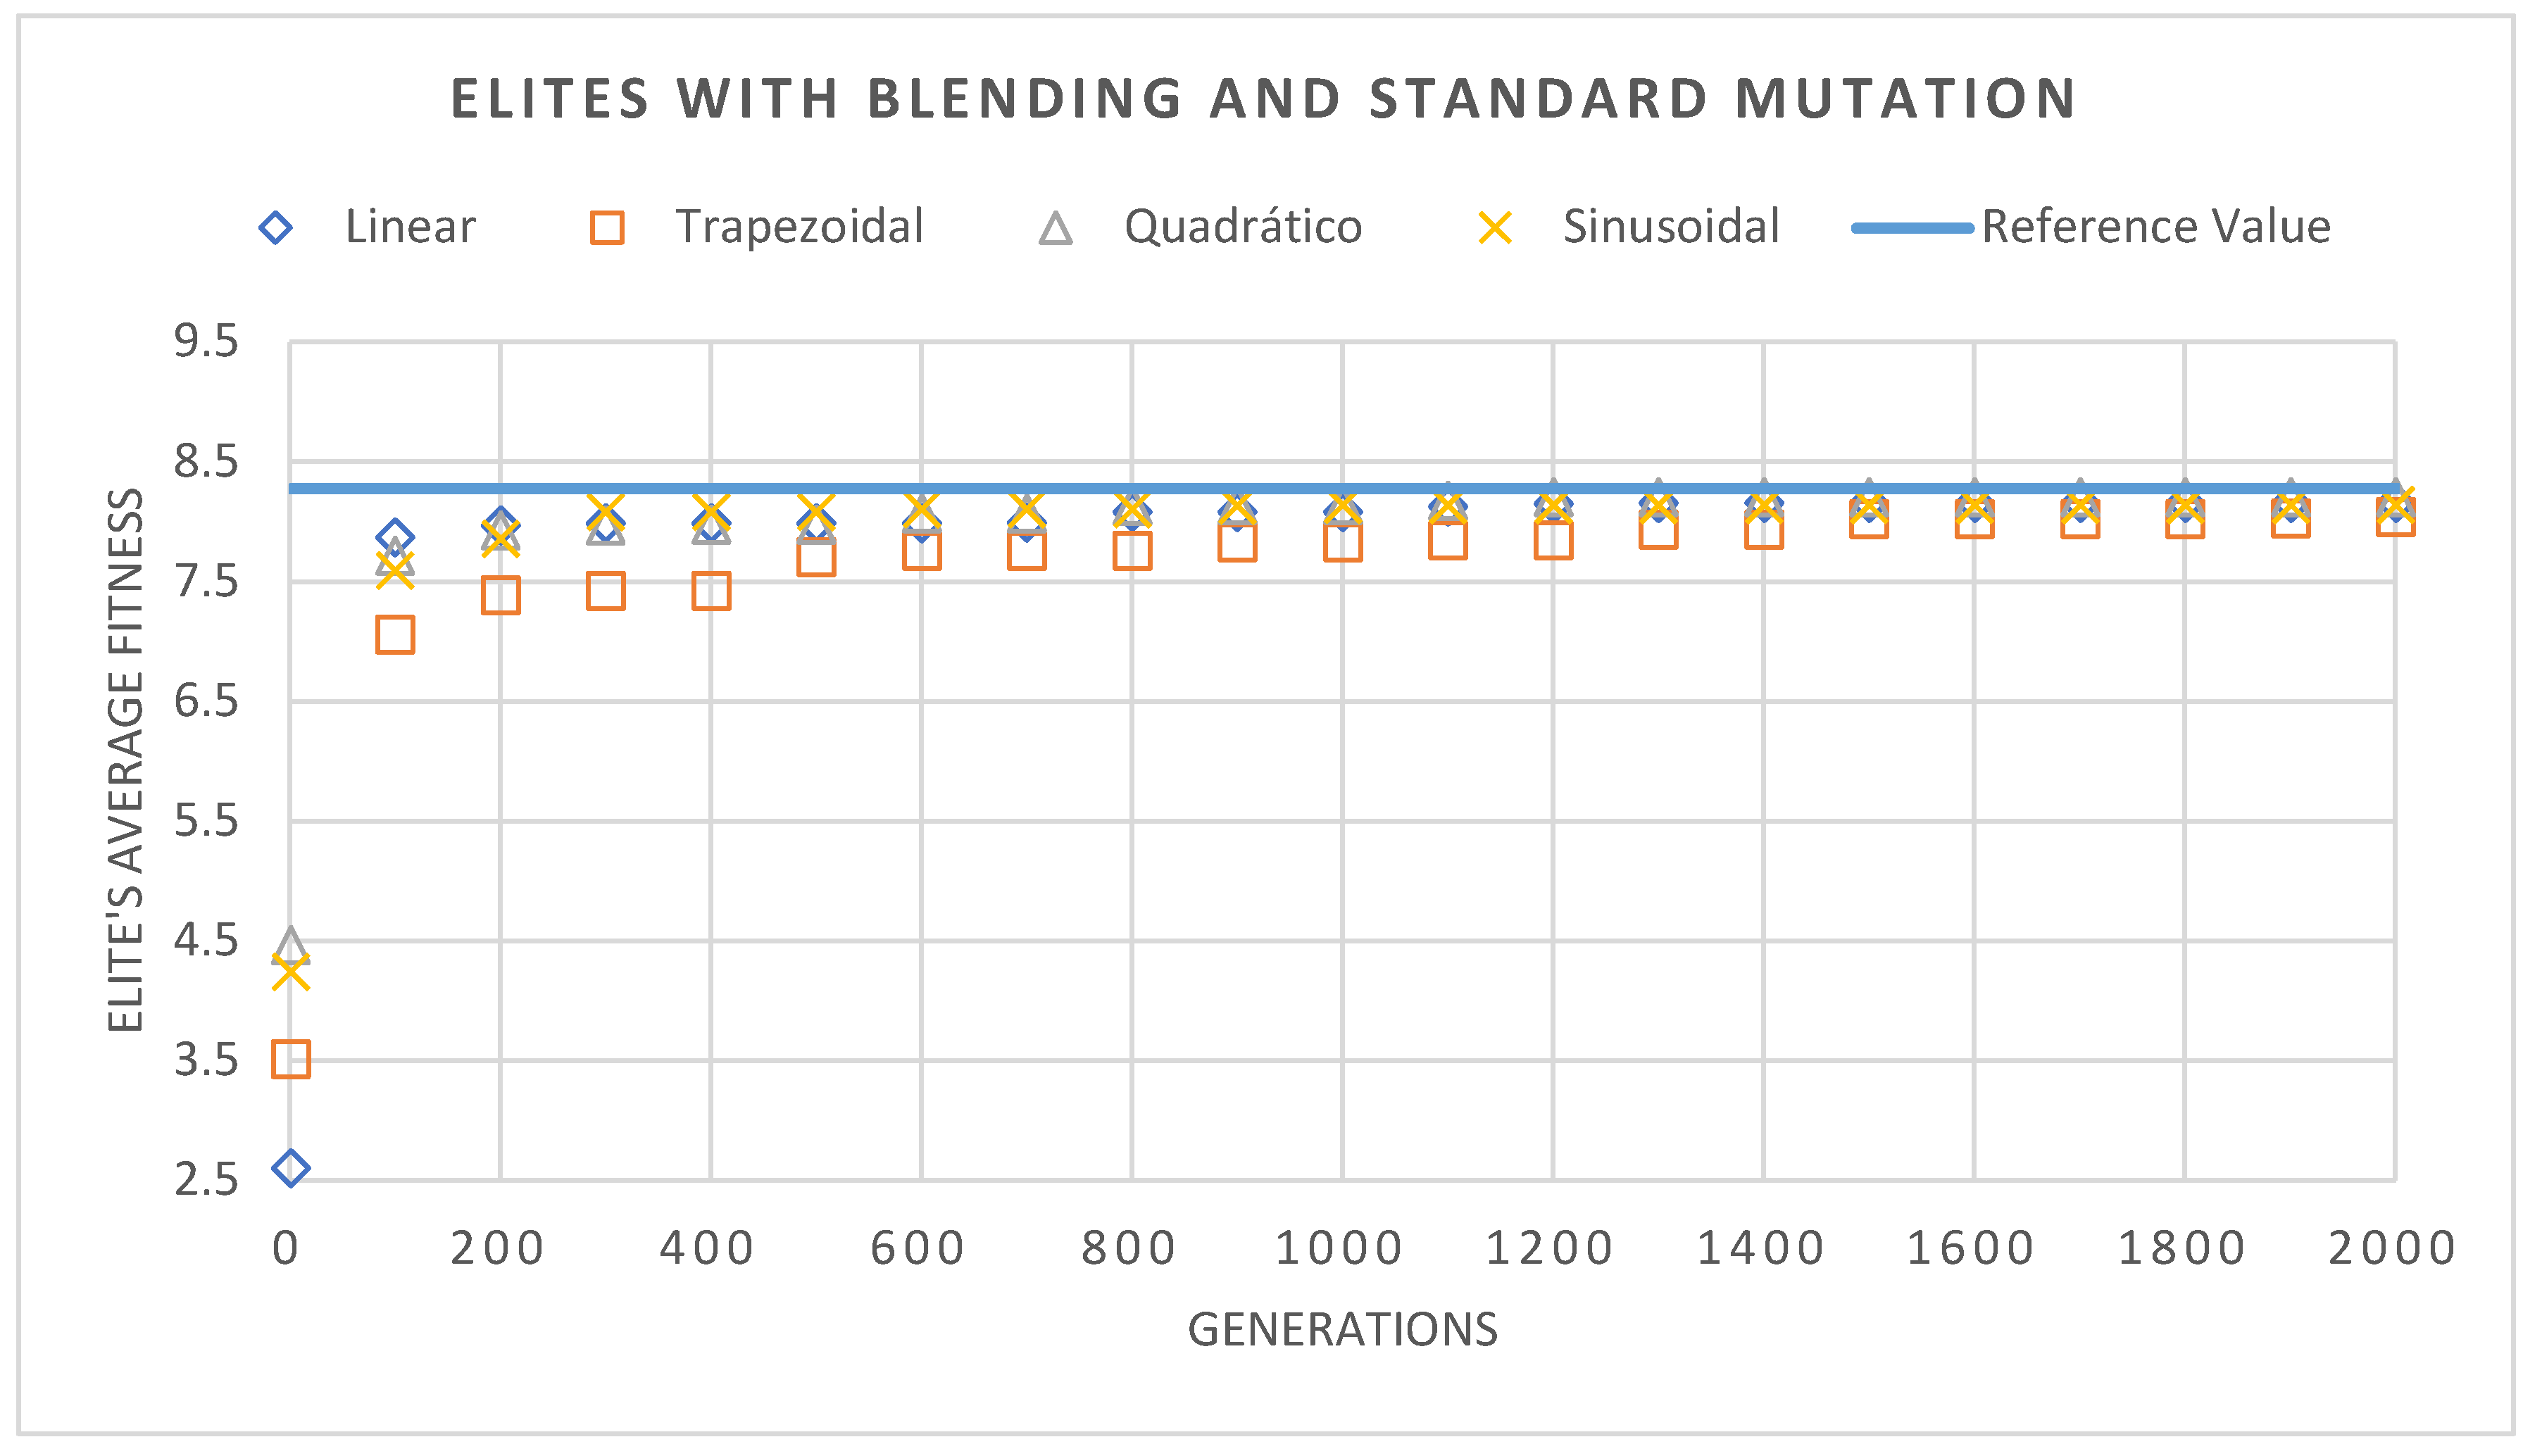Screen dimensions: 2542x1456
Task: Click the GENERATIONS horizontal axis title
Action: (1342, 1330)
